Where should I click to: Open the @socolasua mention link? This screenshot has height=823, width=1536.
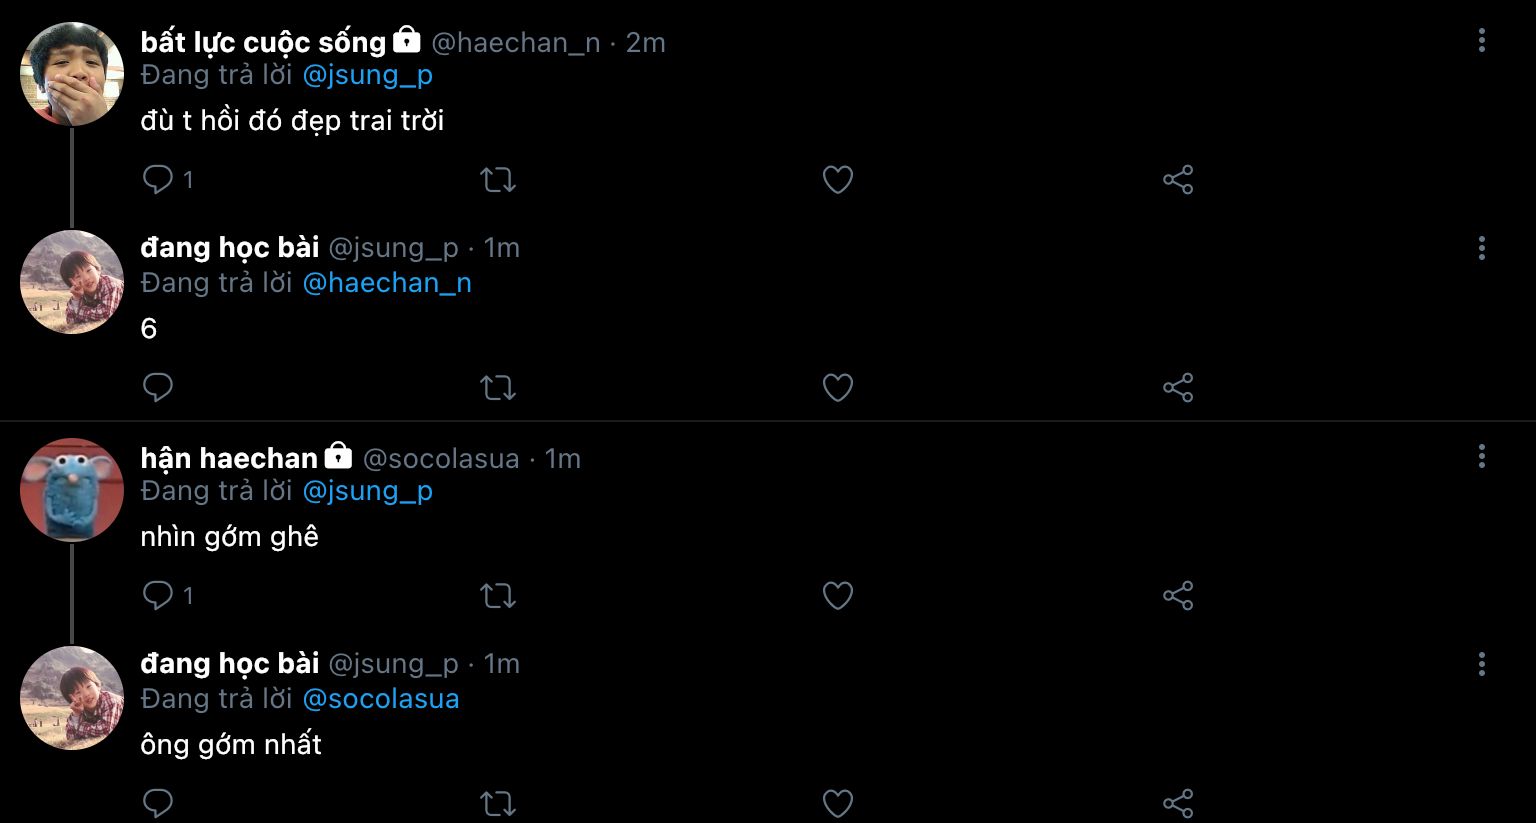click(x=380, y=698)
